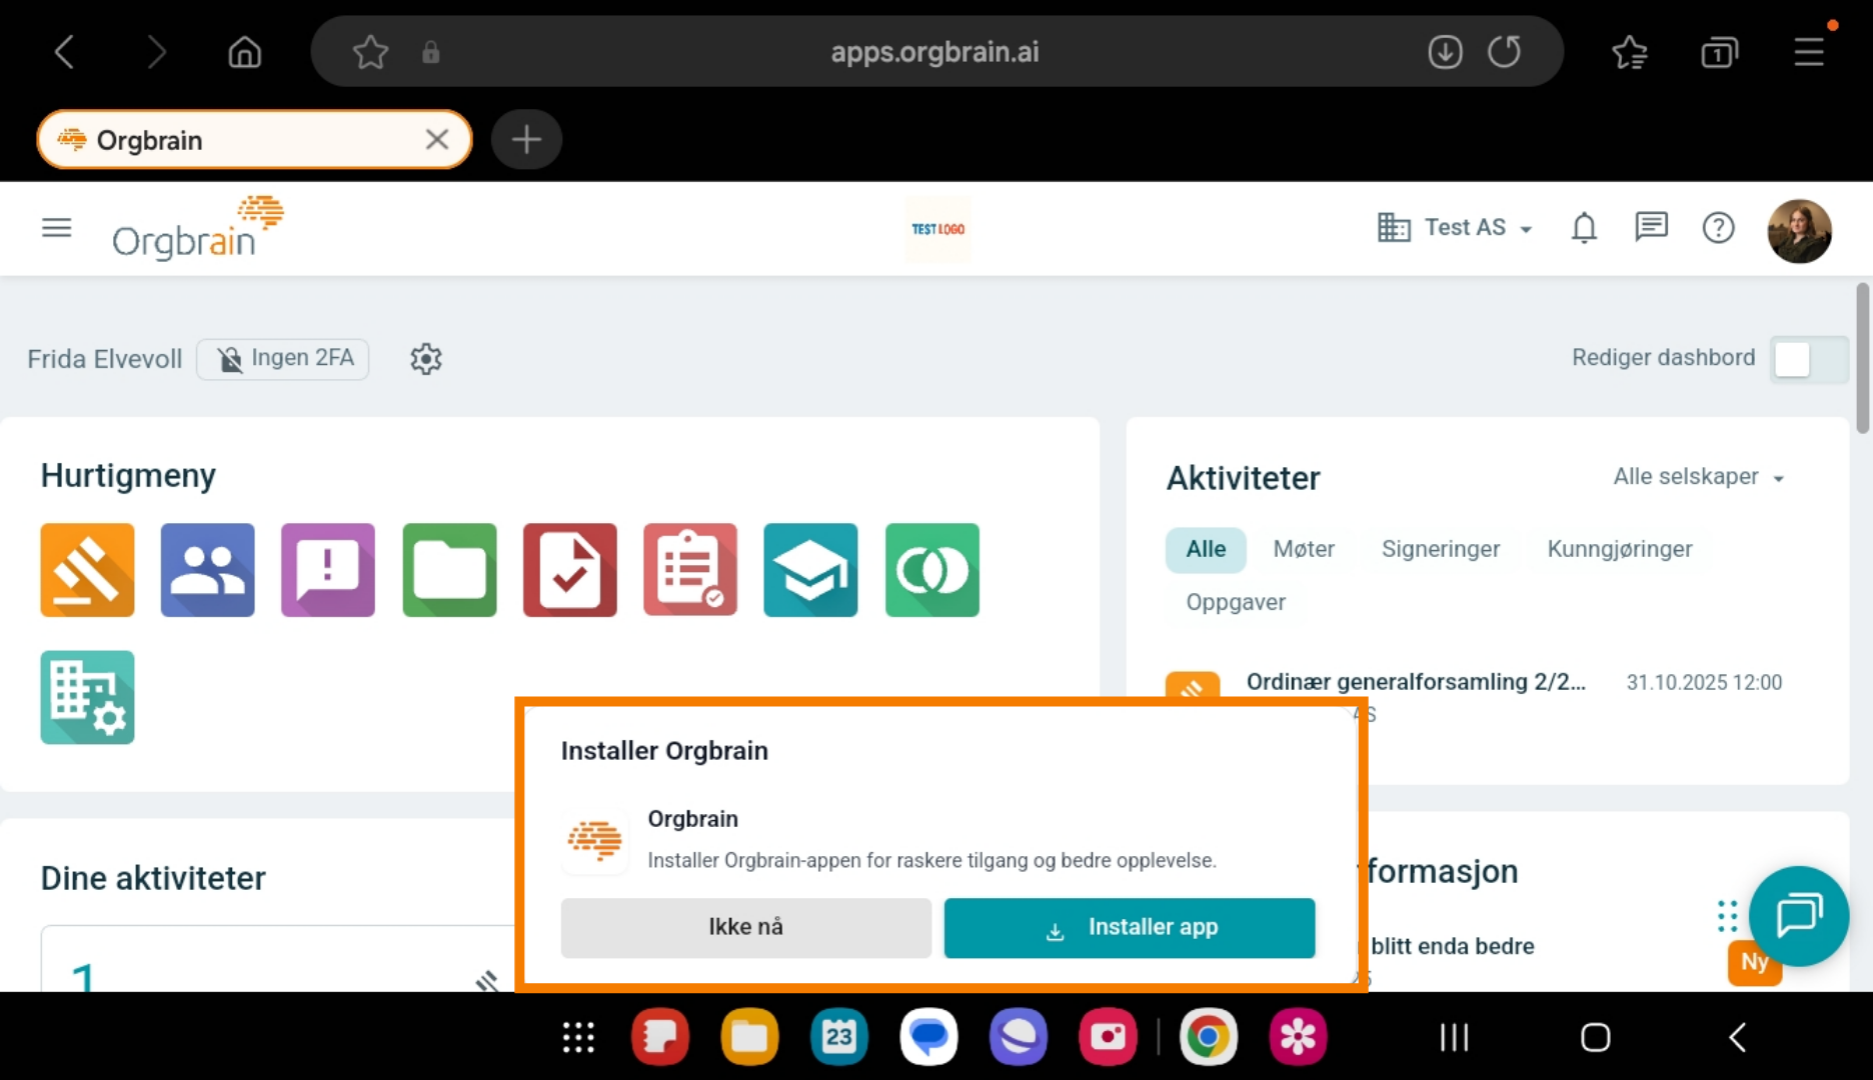Open the graduation cap academy icon

tap(810, 570)
